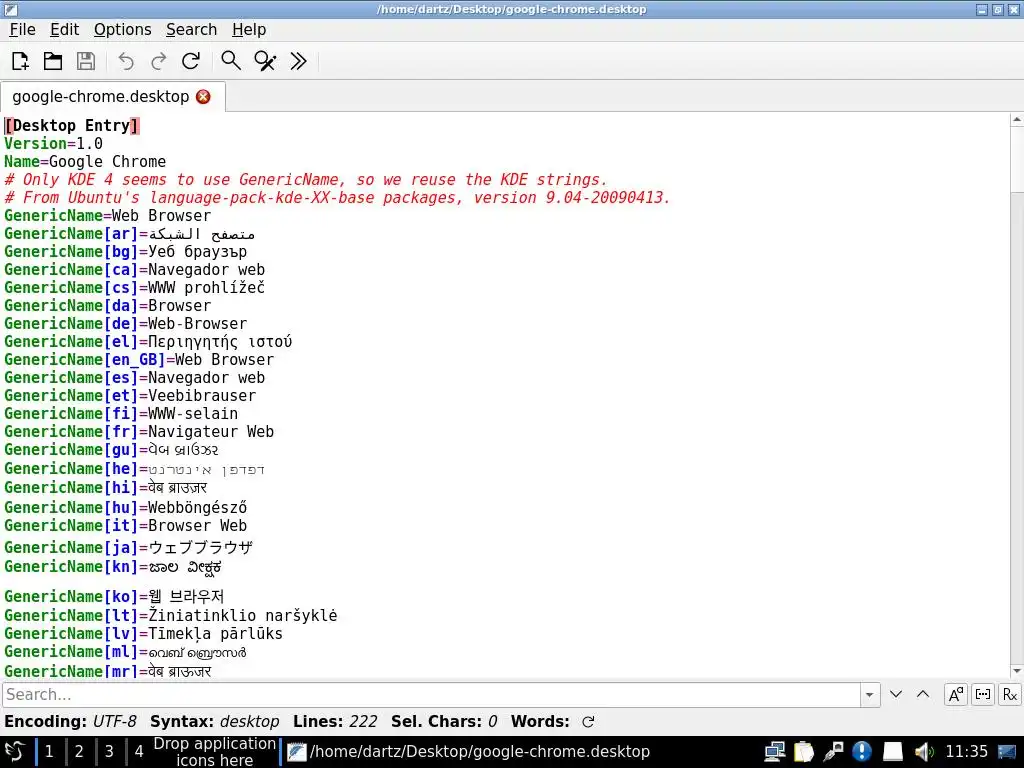Click the GenericName[fi]=WWW-selain line
Screen dimensions: 1024x768
tap(121, 414)
